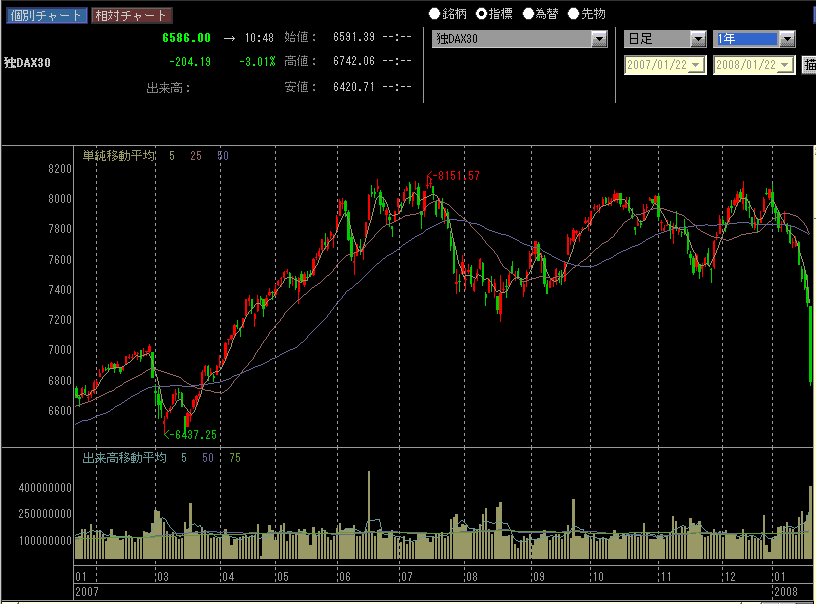Click the 単純移動平均 legend label
Image resolution: width=816 pixels, height=604 pixels.
tap(119, 156)
